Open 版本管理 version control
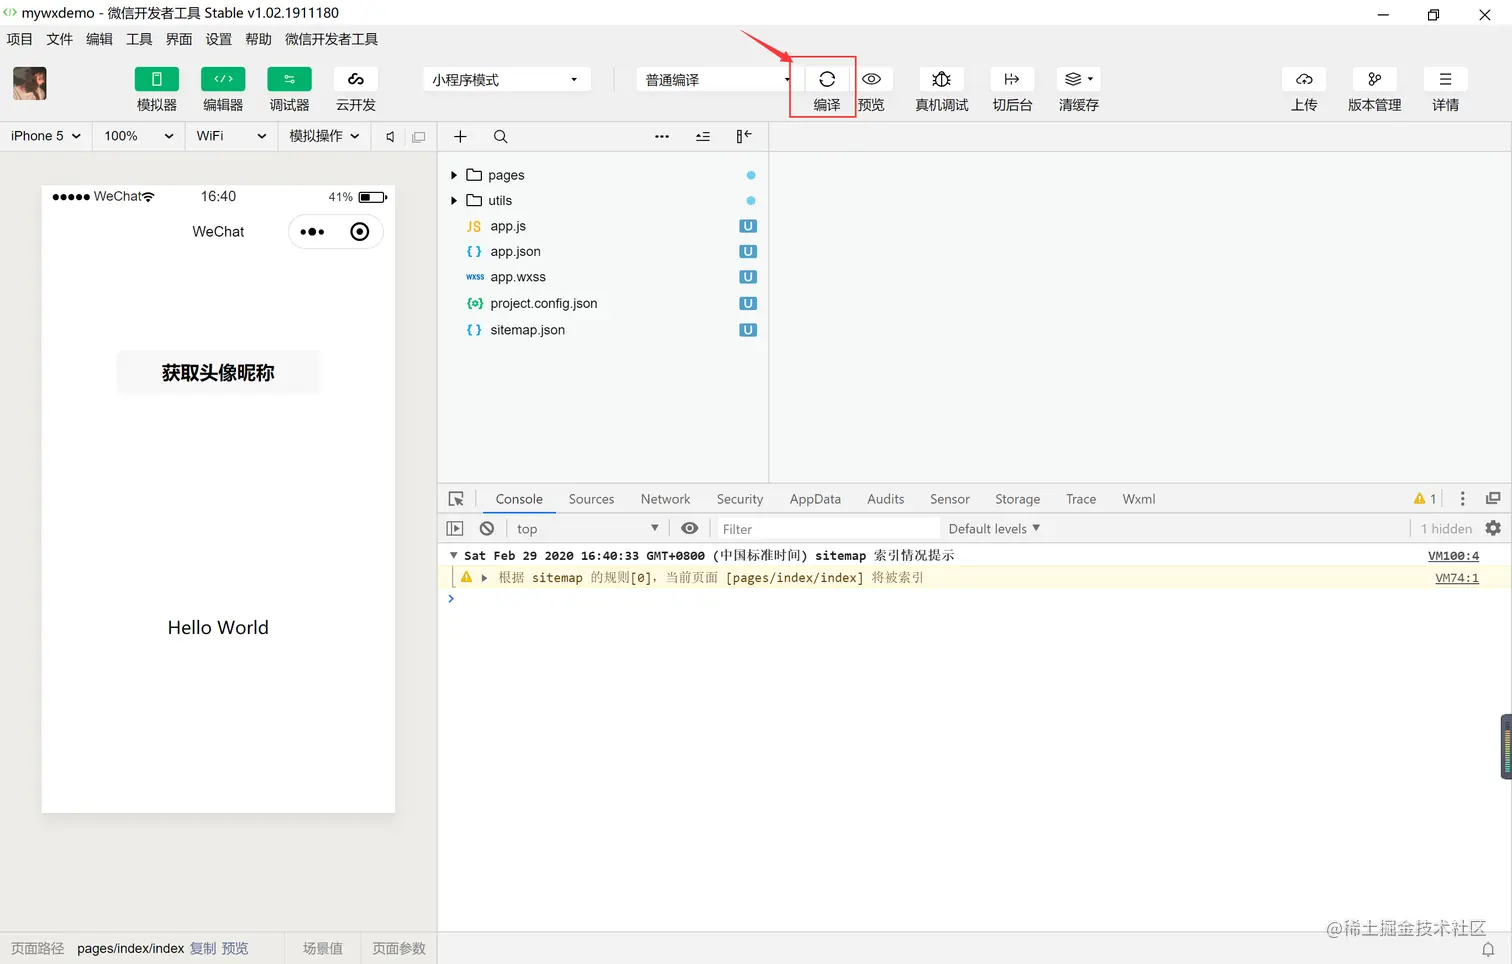Screen dimensions: 1512x964 click(1374, 79)
